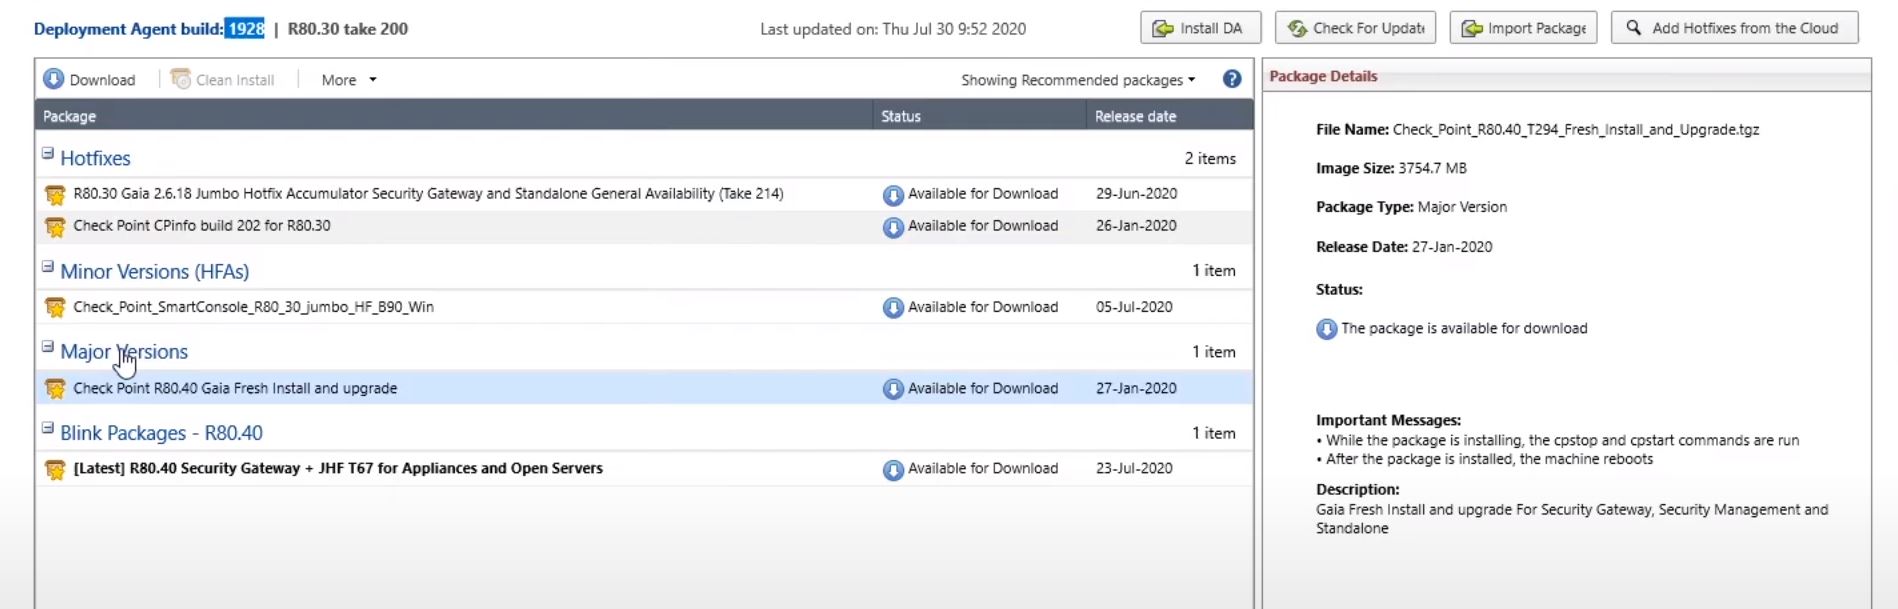Click the Download arrow icon in toolbar
Screen dimensions: 1898x609
[x=54, y=79]
